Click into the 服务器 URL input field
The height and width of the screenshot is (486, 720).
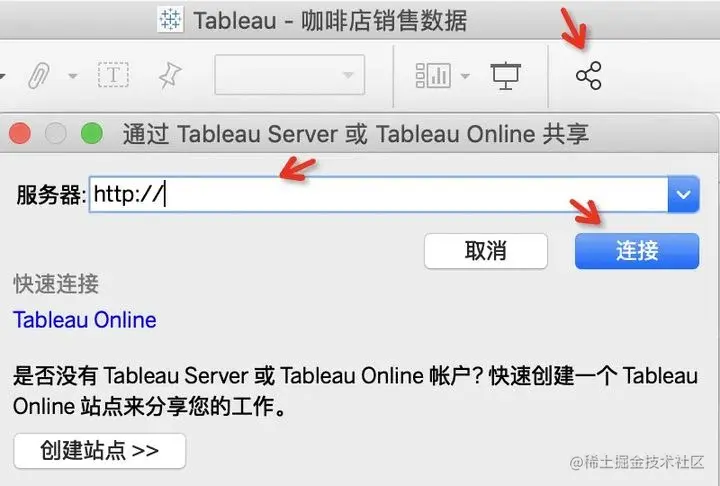point(378,194)
